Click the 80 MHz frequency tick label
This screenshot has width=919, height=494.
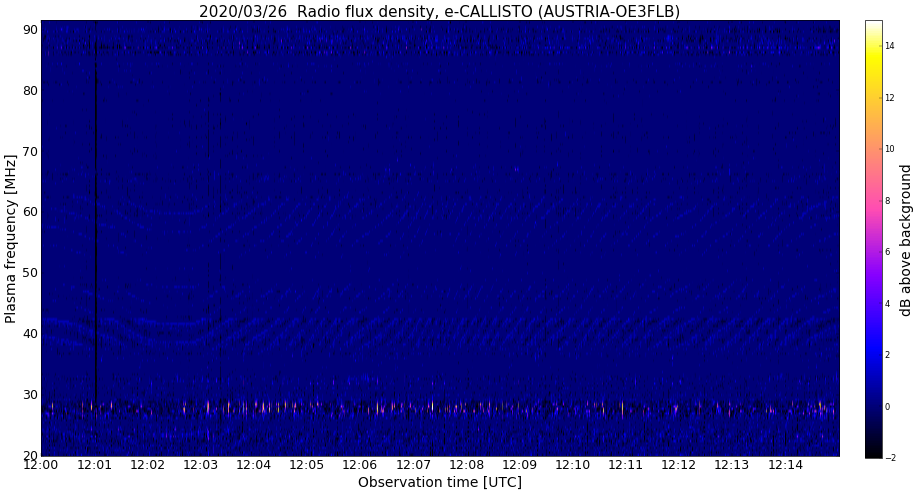[x=30, y=91]
